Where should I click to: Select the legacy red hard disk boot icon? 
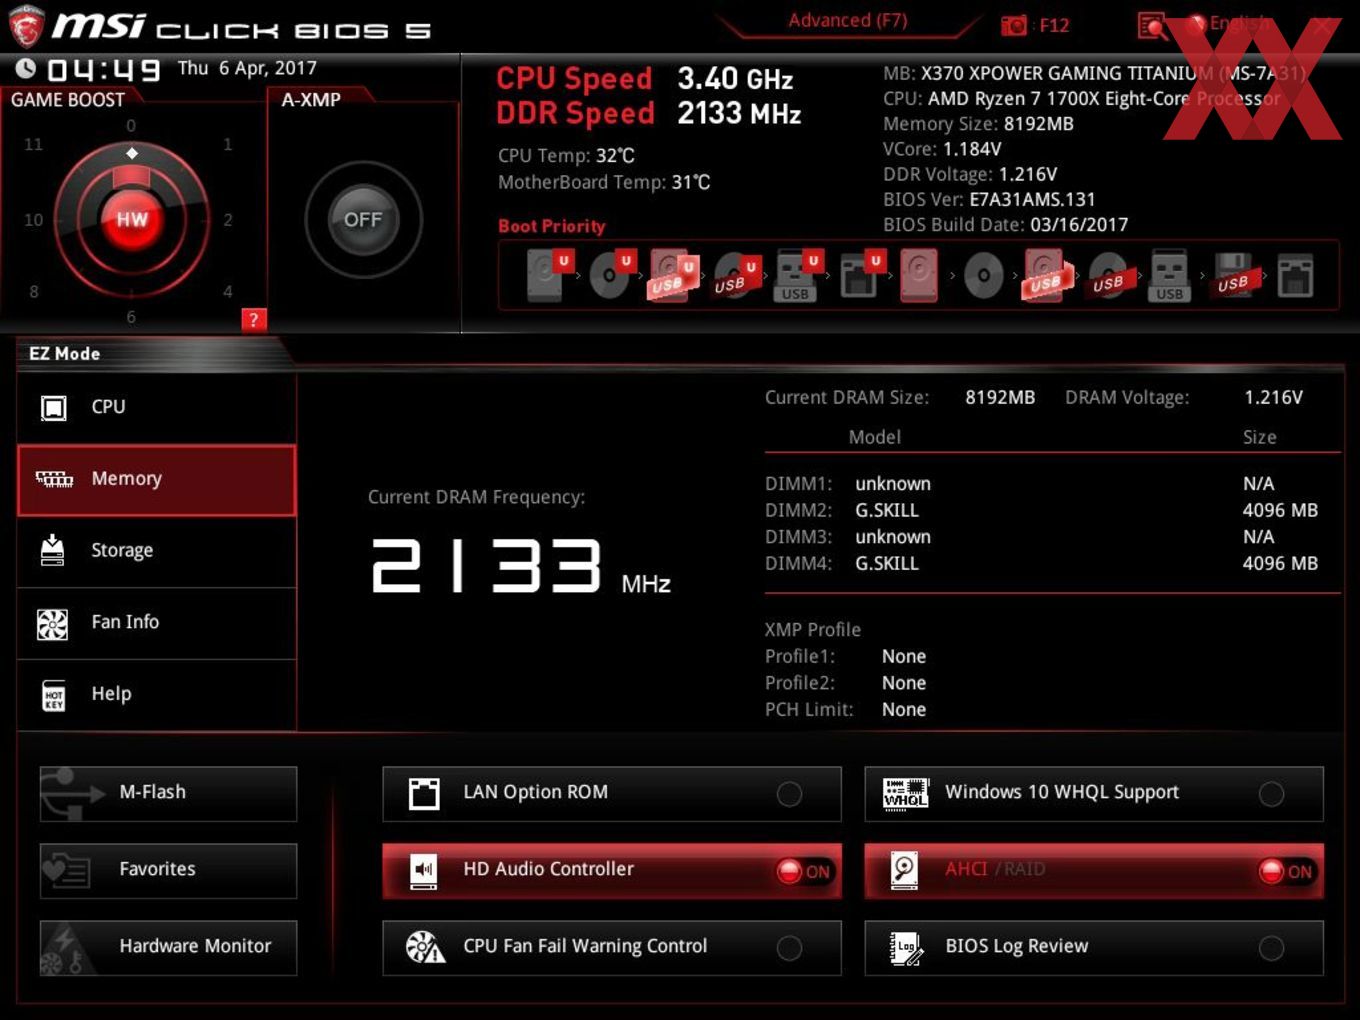coord(919,275)
